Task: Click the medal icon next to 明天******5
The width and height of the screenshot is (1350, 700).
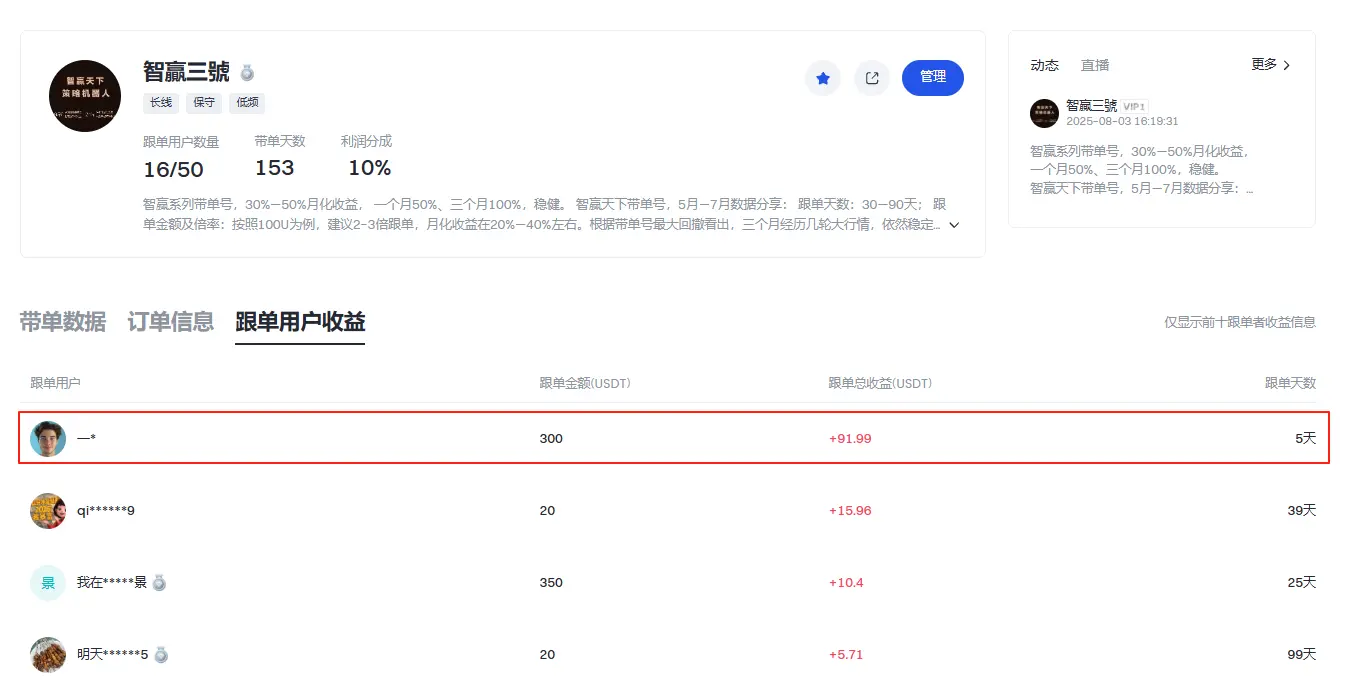Action: pyautogui.click(x=161, y=654)
